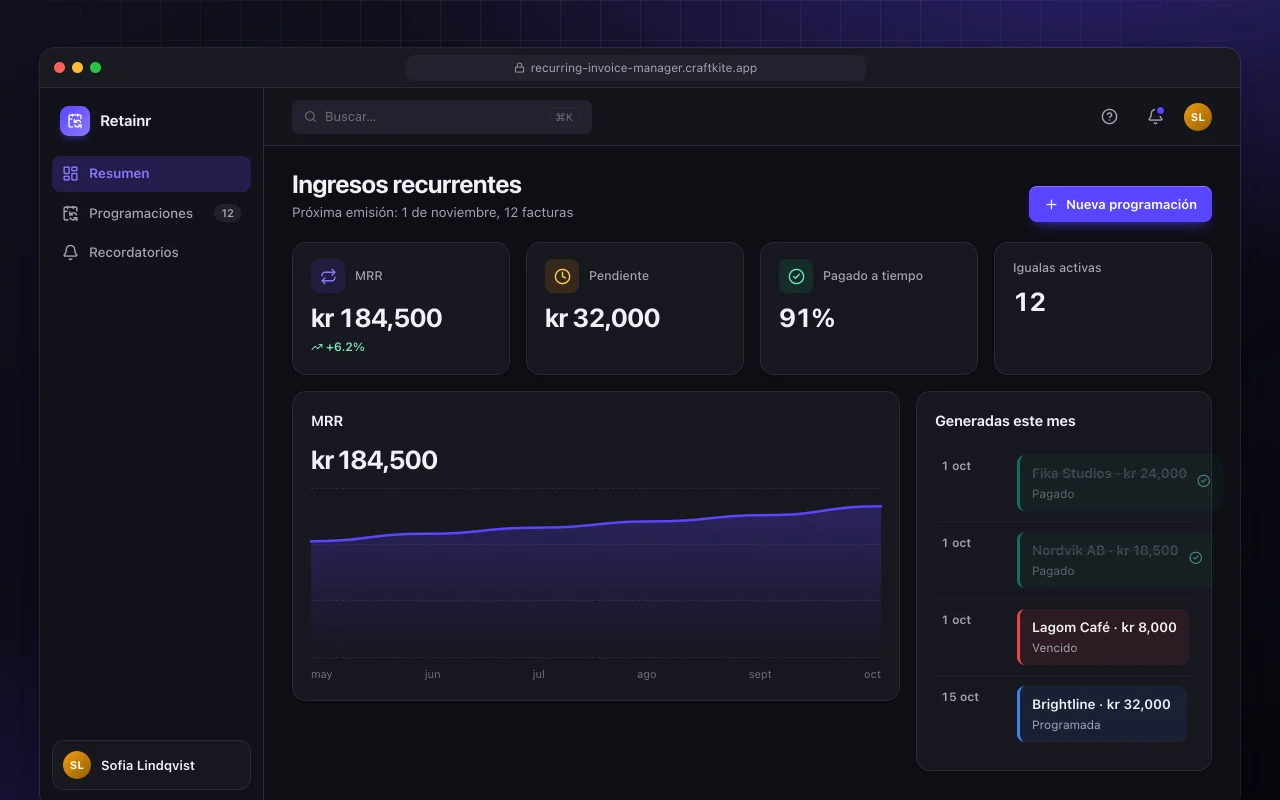Open the Sofia Lindqvist profile button
This screenshot has height=800, width=1280.
[151, 765]
